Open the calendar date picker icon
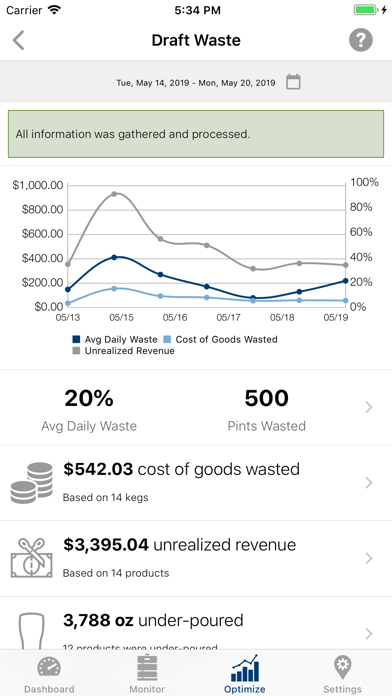The image size is (392, 696). click(293, 82)
